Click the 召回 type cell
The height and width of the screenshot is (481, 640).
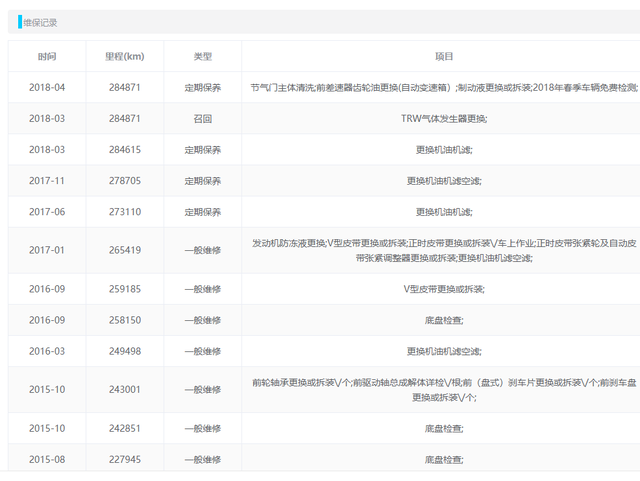tap(202, 119)
